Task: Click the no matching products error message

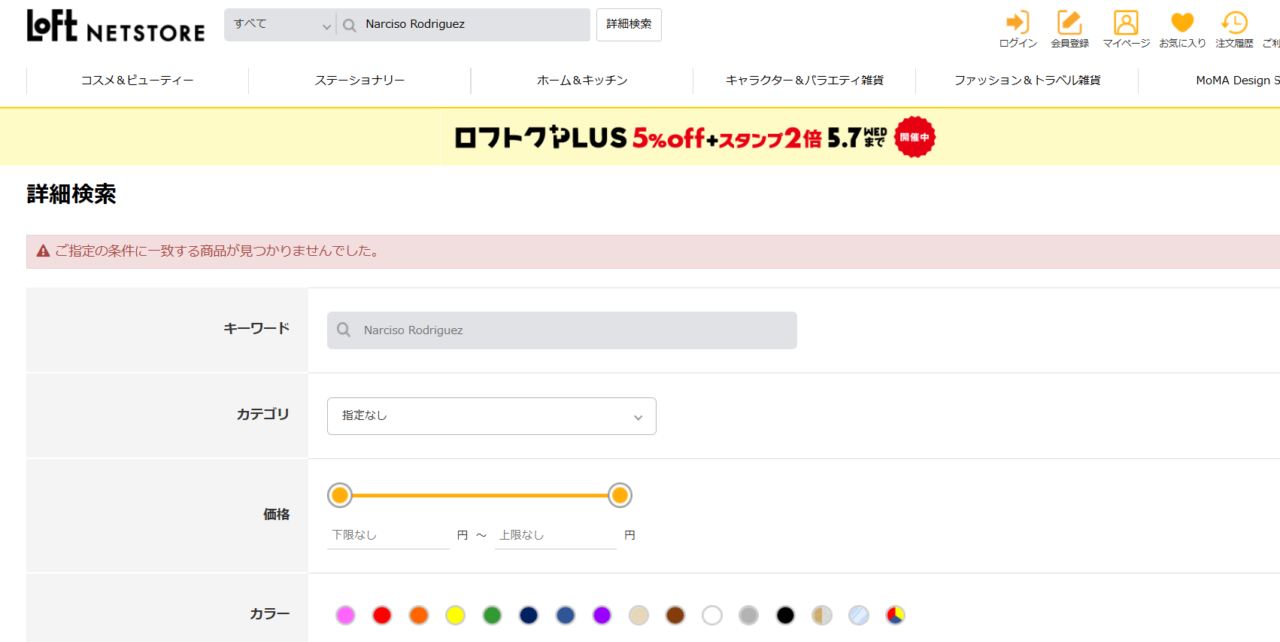Action: tap(653, 251)
